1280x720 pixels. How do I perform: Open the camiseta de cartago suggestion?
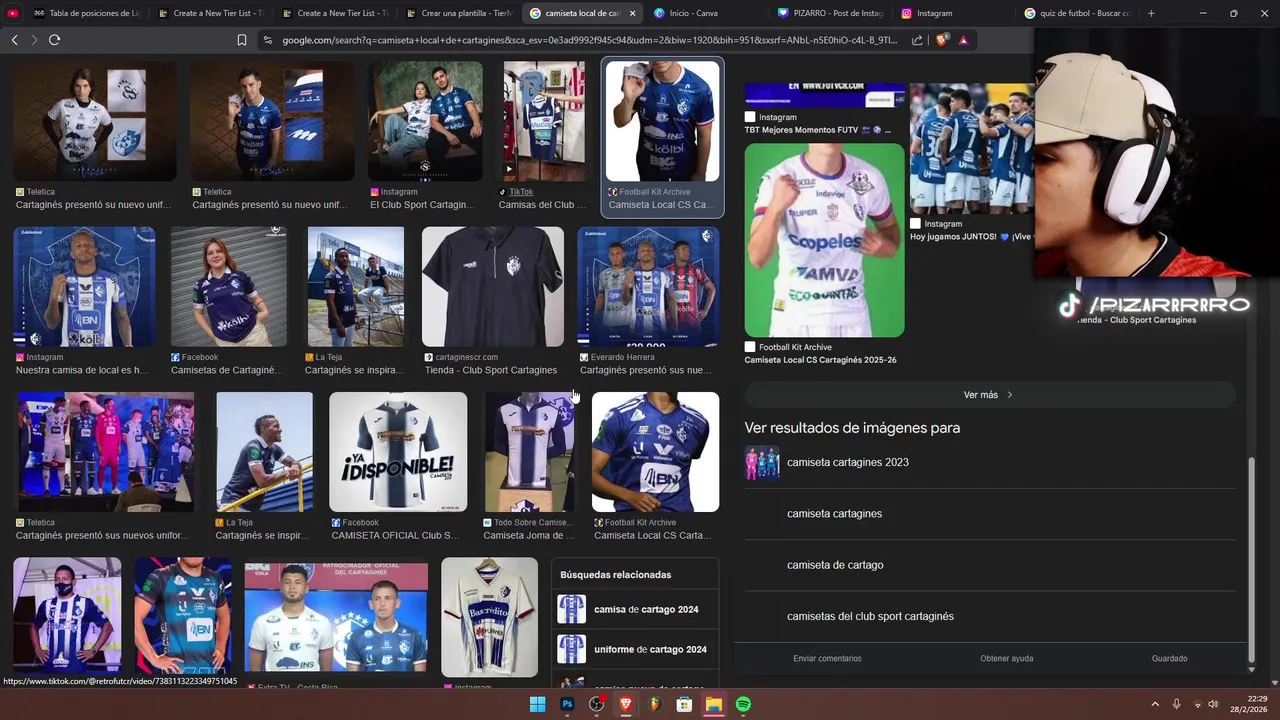tap(835, 565)
